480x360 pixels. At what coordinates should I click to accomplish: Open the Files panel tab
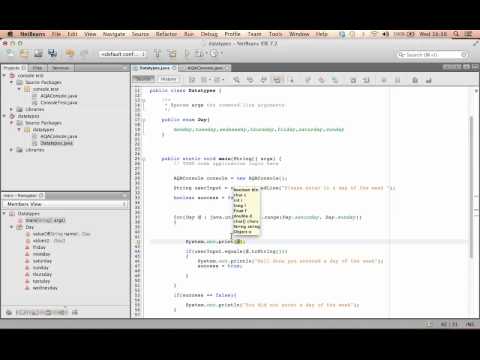[x=37, y=68]
